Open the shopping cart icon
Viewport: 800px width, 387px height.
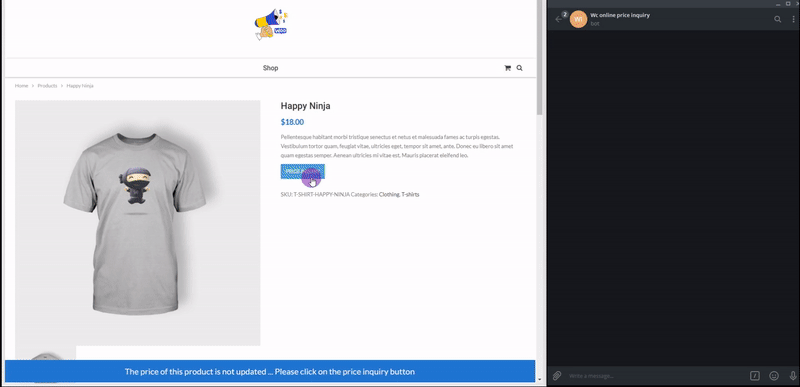coord(507,68)
